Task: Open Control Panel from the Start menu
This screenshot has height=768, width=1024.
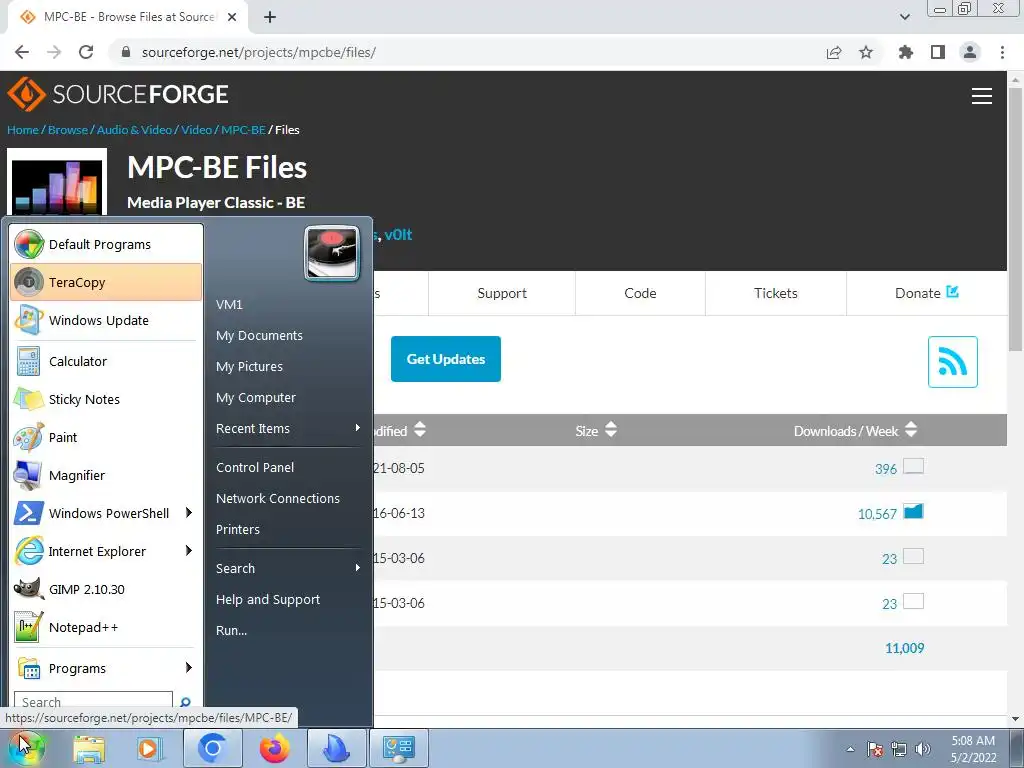Action: [255, 467]
